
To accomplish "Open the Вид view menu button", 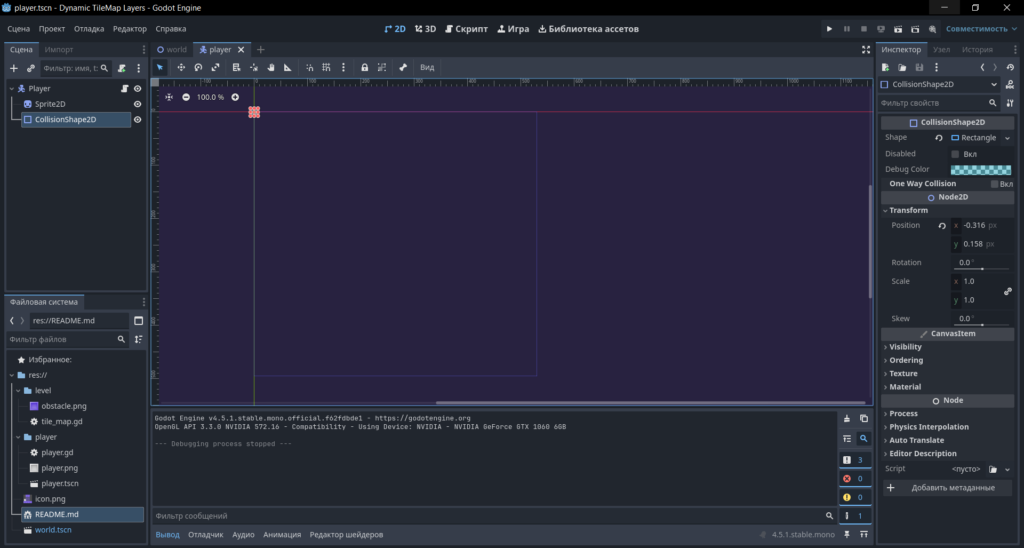I will coord(427,67).
